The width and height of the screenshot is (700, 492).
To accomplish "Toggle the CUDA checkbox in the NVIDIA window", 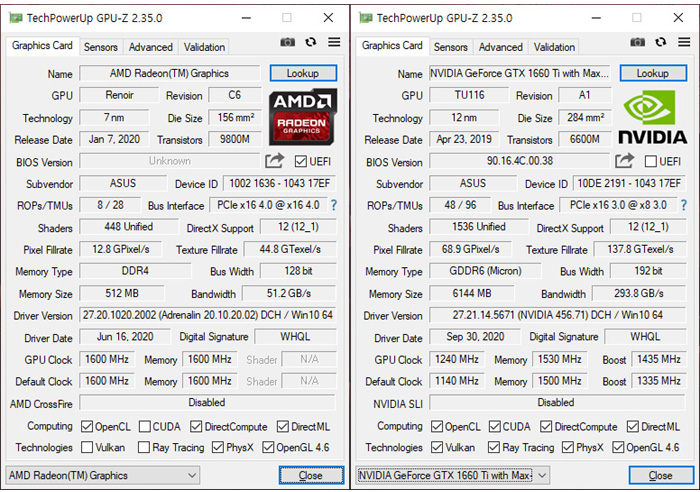I will click(495, 427).
